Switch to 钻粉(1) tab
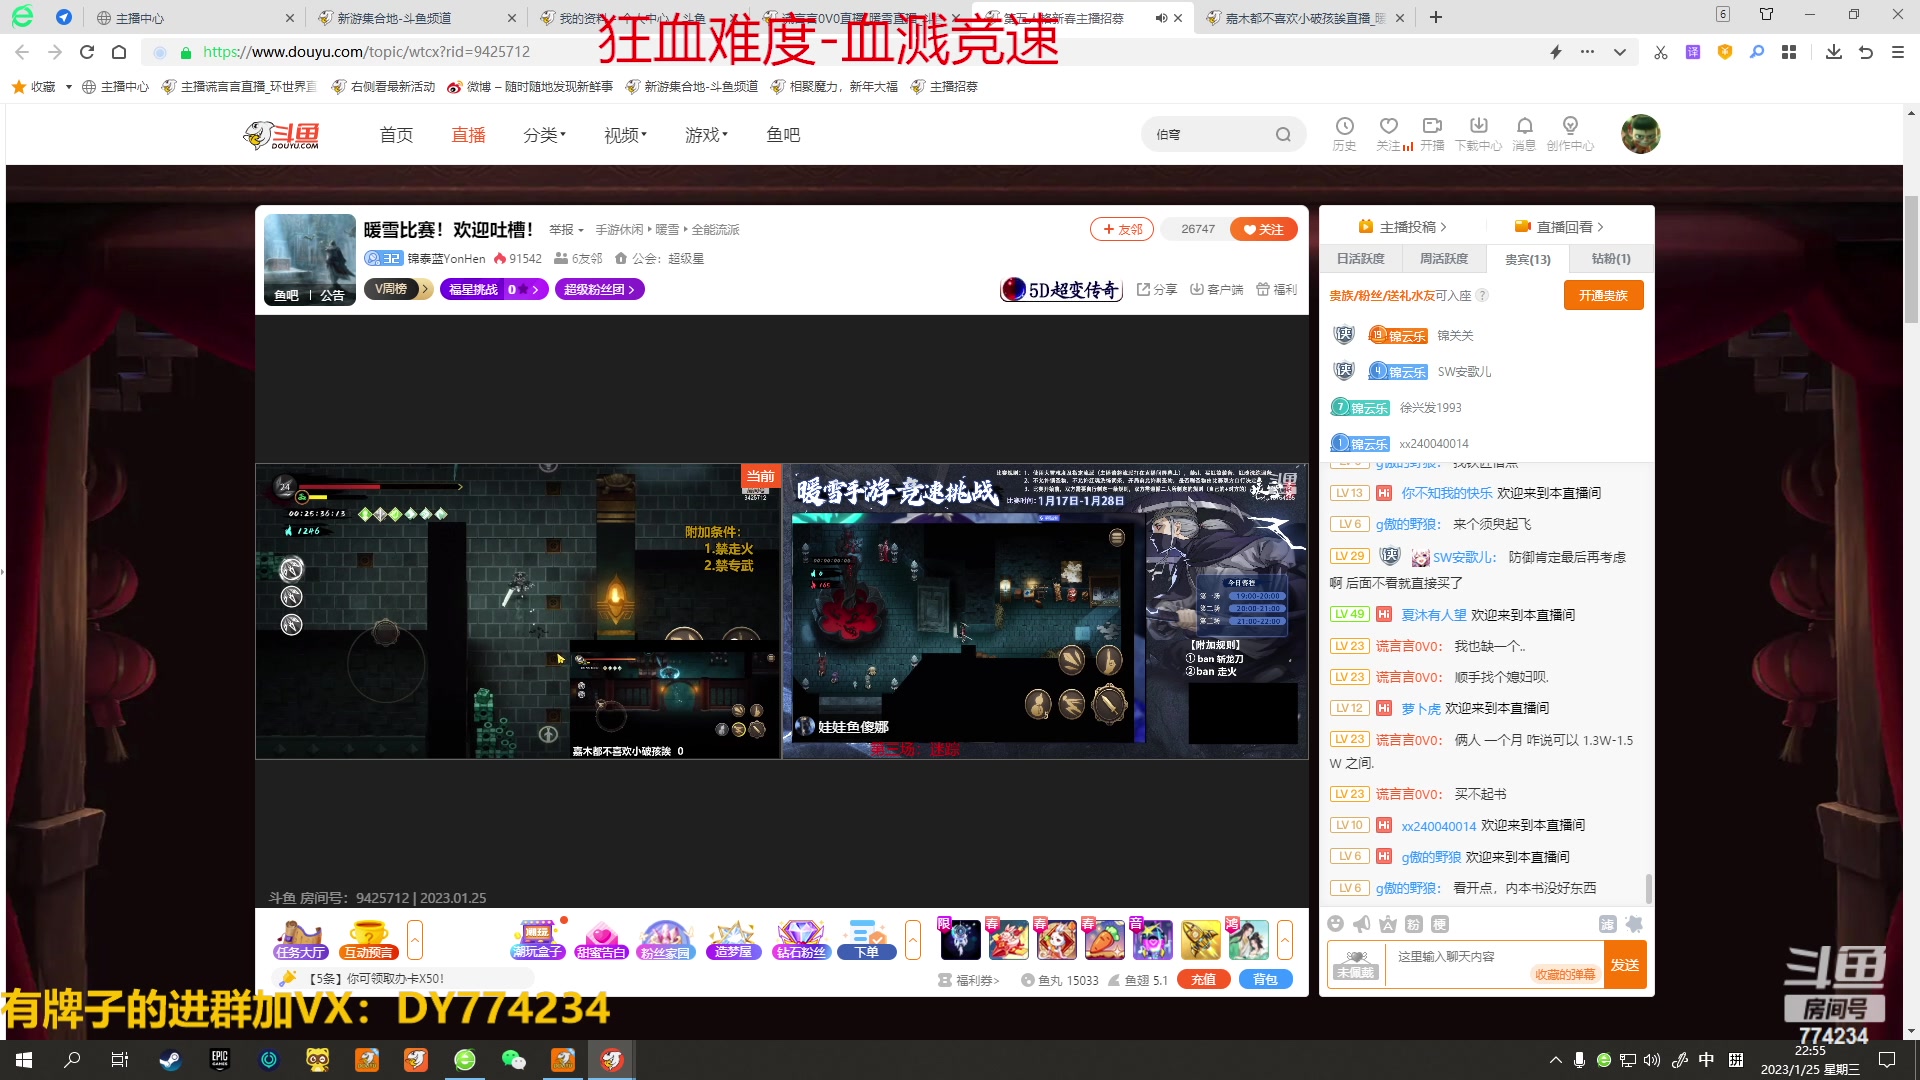Screen dimensions: 1920x1080 click(1611, 259)
